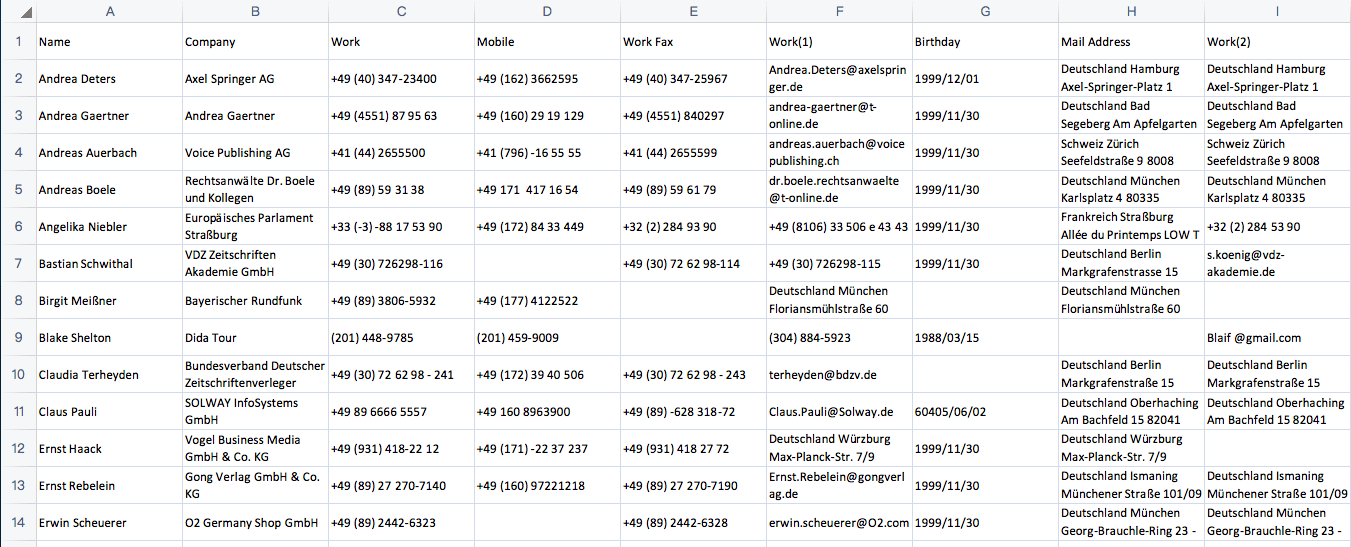Select row 9 header
1351x547 pixels.
pos(18,338)
